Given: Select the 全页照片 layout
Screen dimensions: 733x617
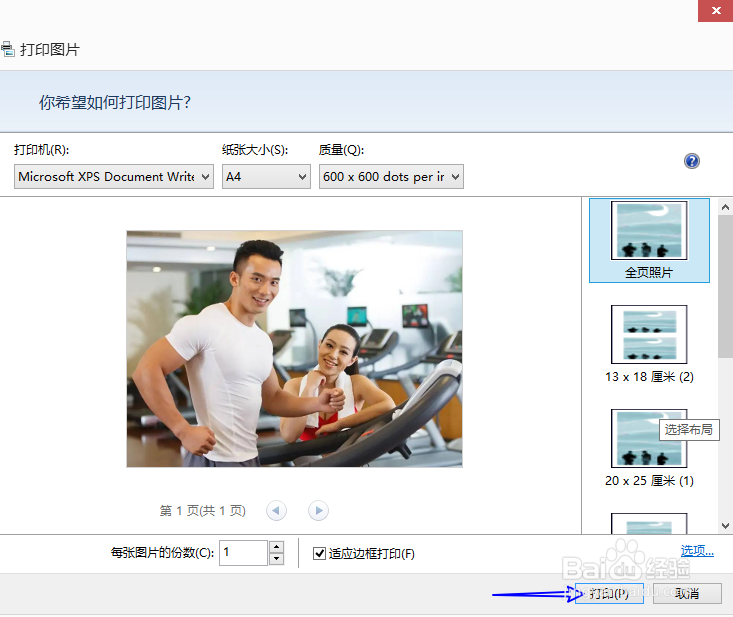Looking at the screenshot, I should pos(649,240).
